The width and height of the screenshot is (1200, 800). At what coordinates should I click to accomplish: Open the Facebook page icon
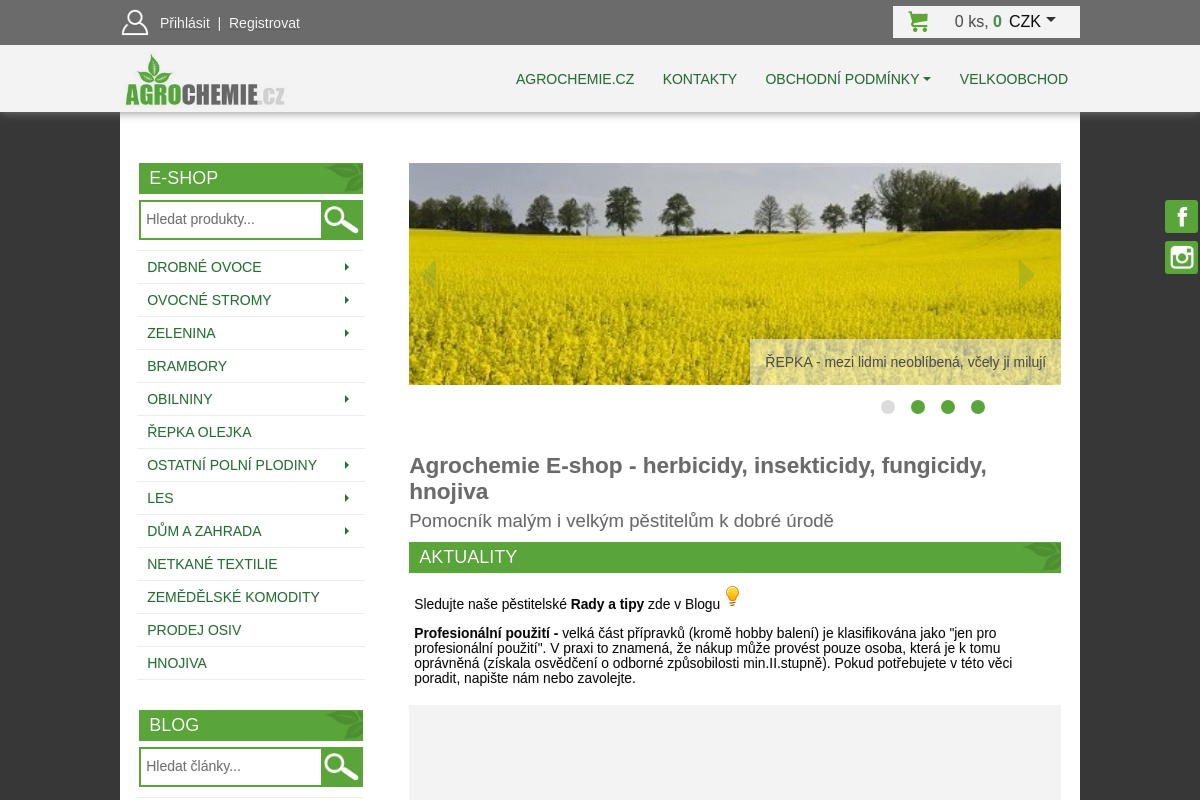[1181, 216]
